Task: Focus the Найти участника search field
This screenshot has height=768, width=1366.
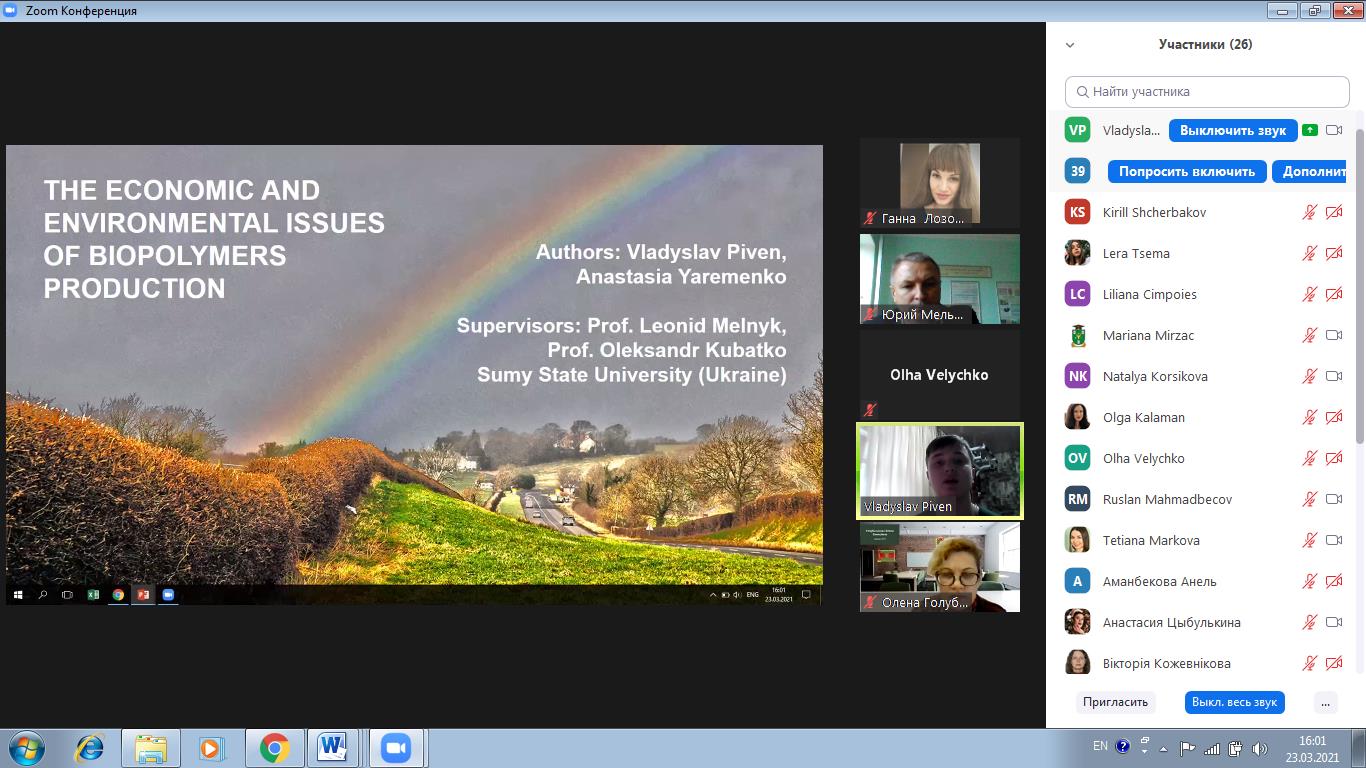Action: coord(1207,91)
